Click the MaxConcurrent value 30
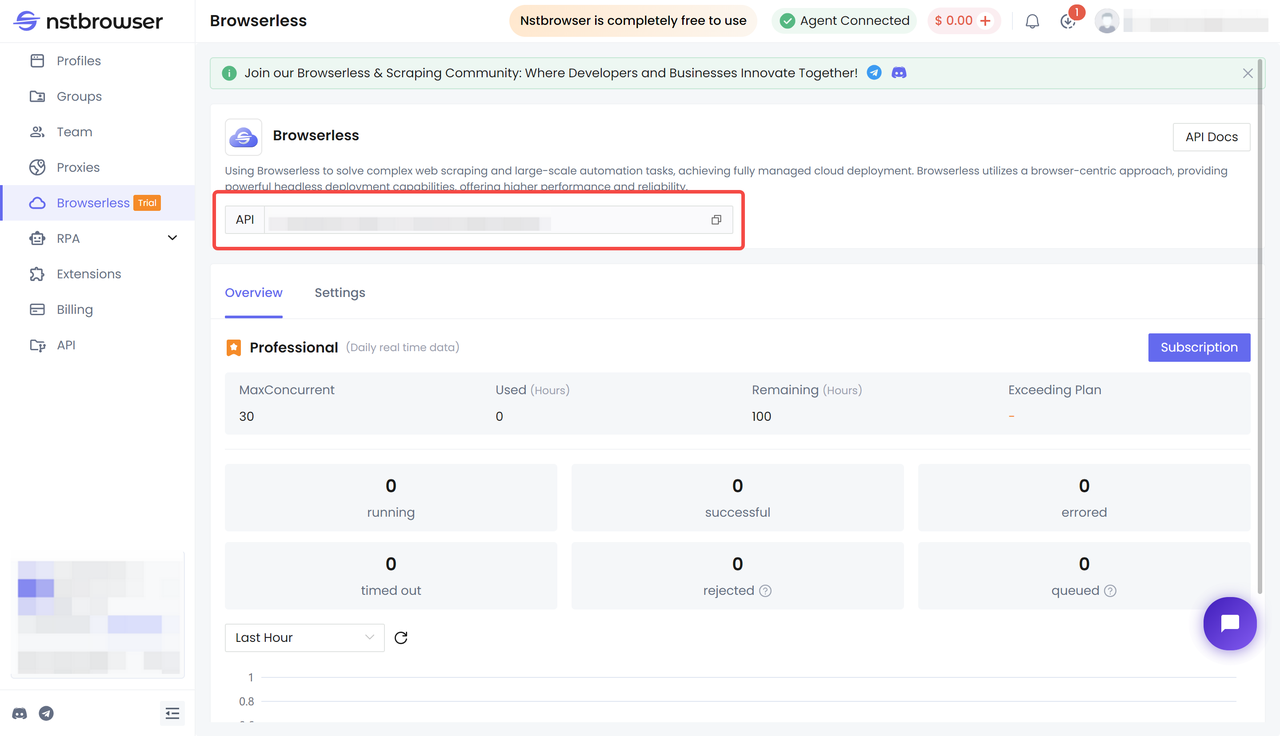The image size is (1280, 736). (247, 416)
